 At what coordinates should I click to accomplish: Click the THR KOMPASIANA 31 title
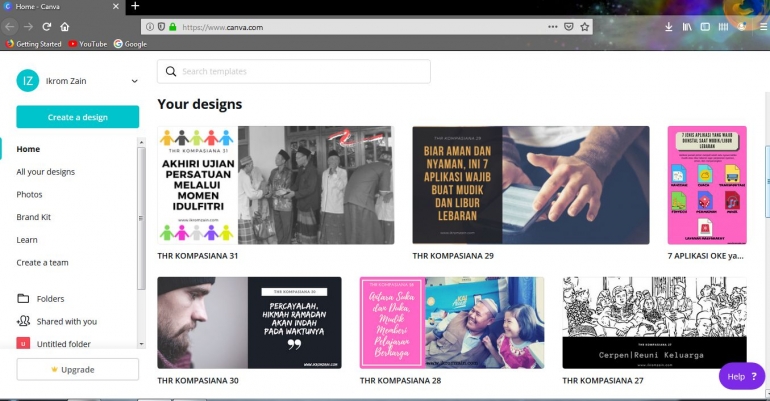[197, 256]
